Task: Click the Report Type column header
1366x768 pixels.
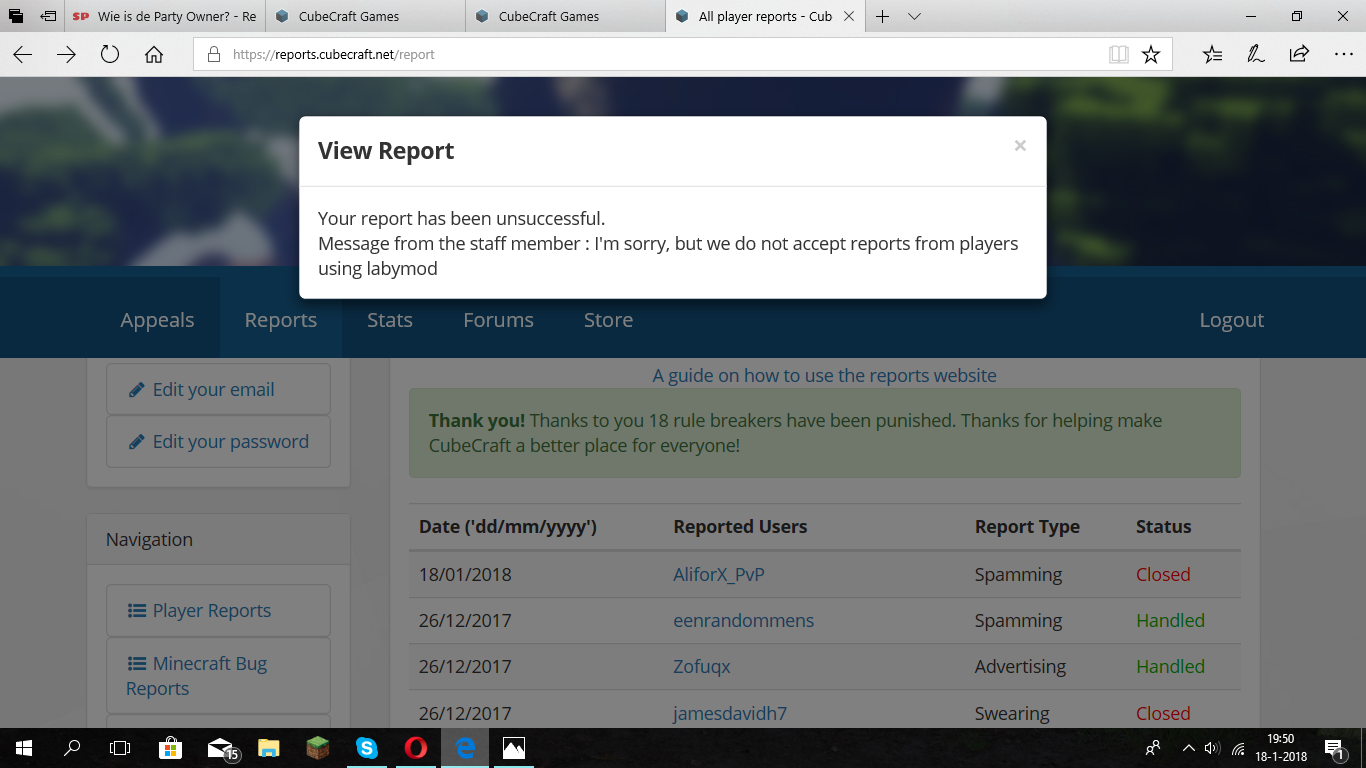Action: (1027, 527)
